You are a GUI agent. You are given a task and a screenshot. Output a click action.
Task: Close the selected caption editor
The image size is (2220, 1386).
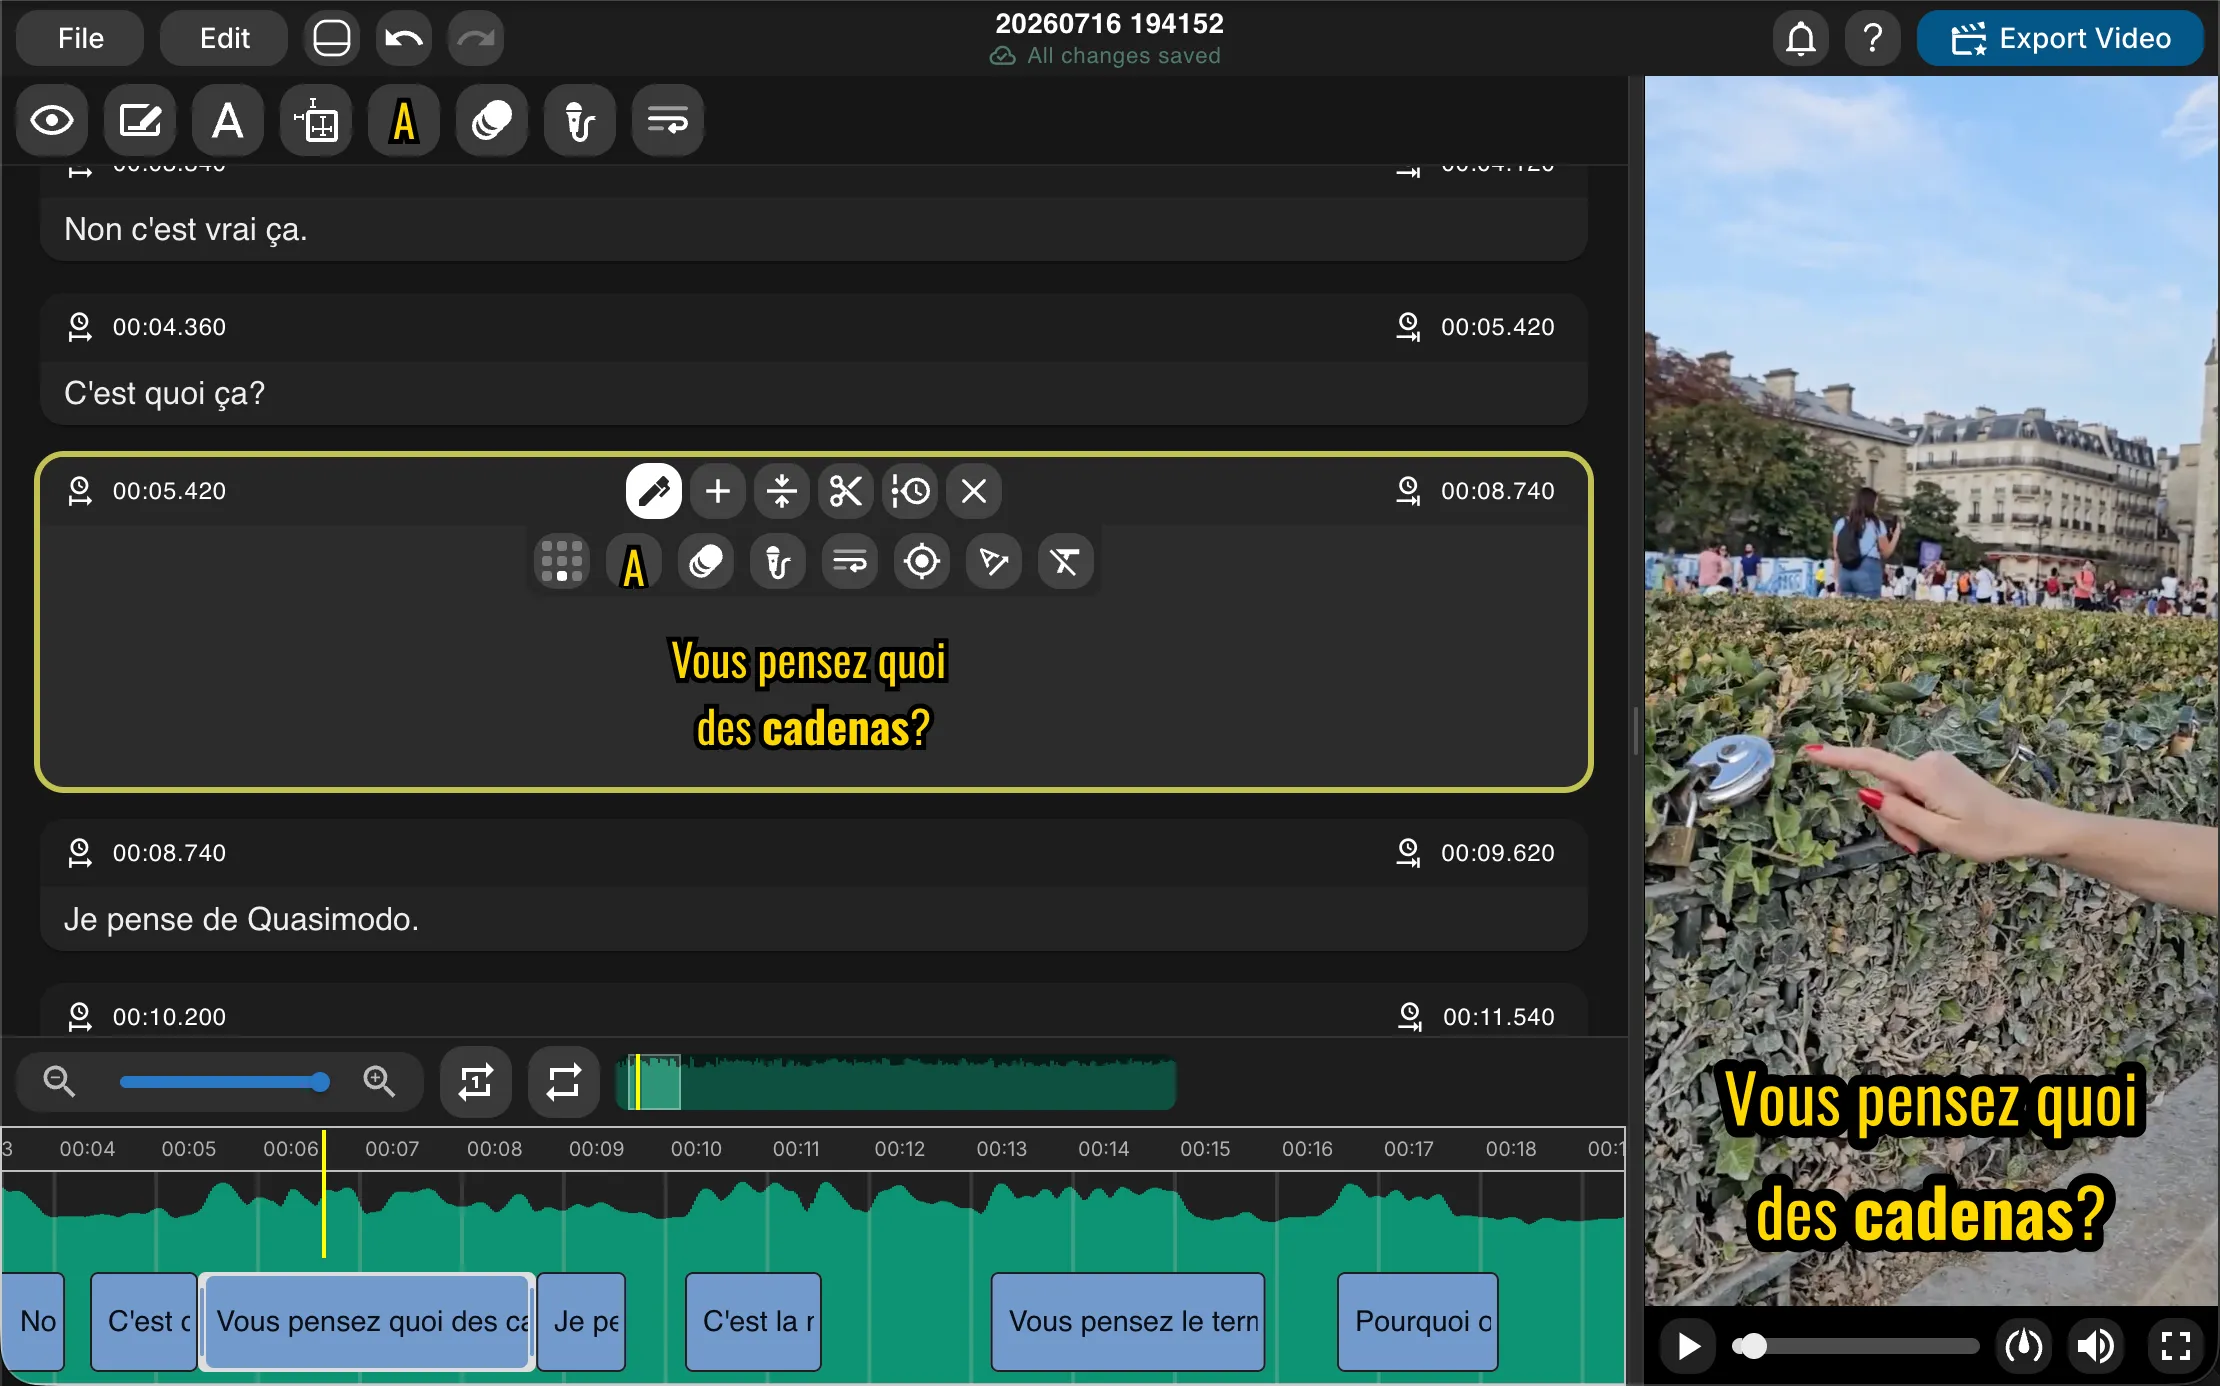click(x=974, y=491)
